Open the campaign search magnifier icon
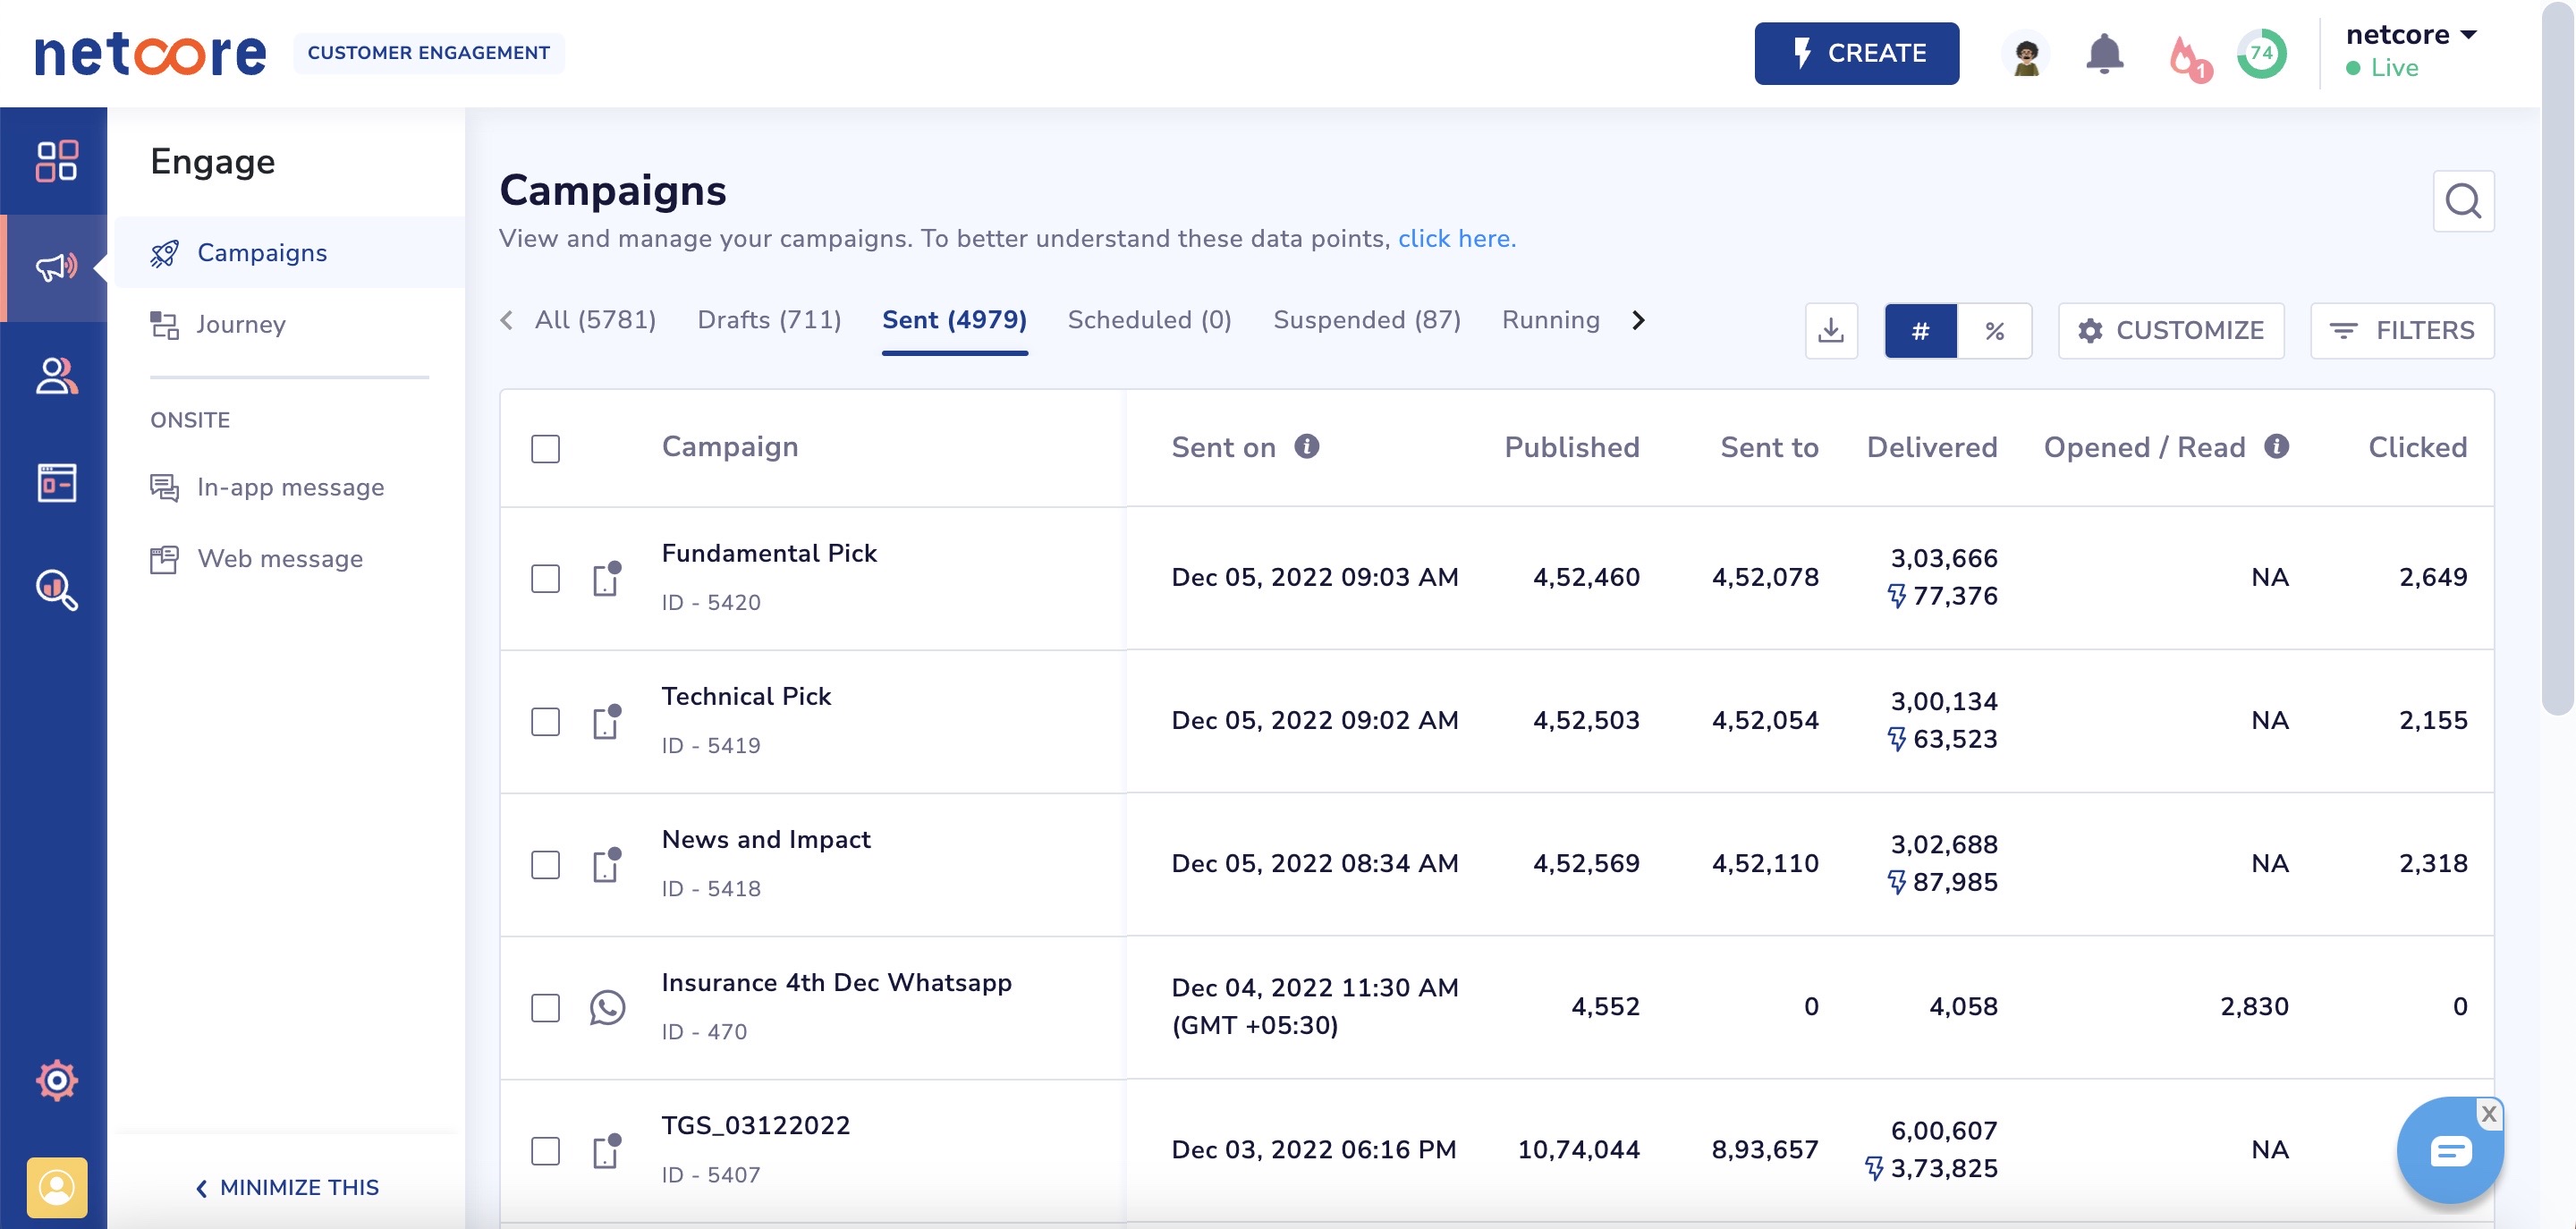This screenshot has height=1229, width=2576. pos(2462,202)
